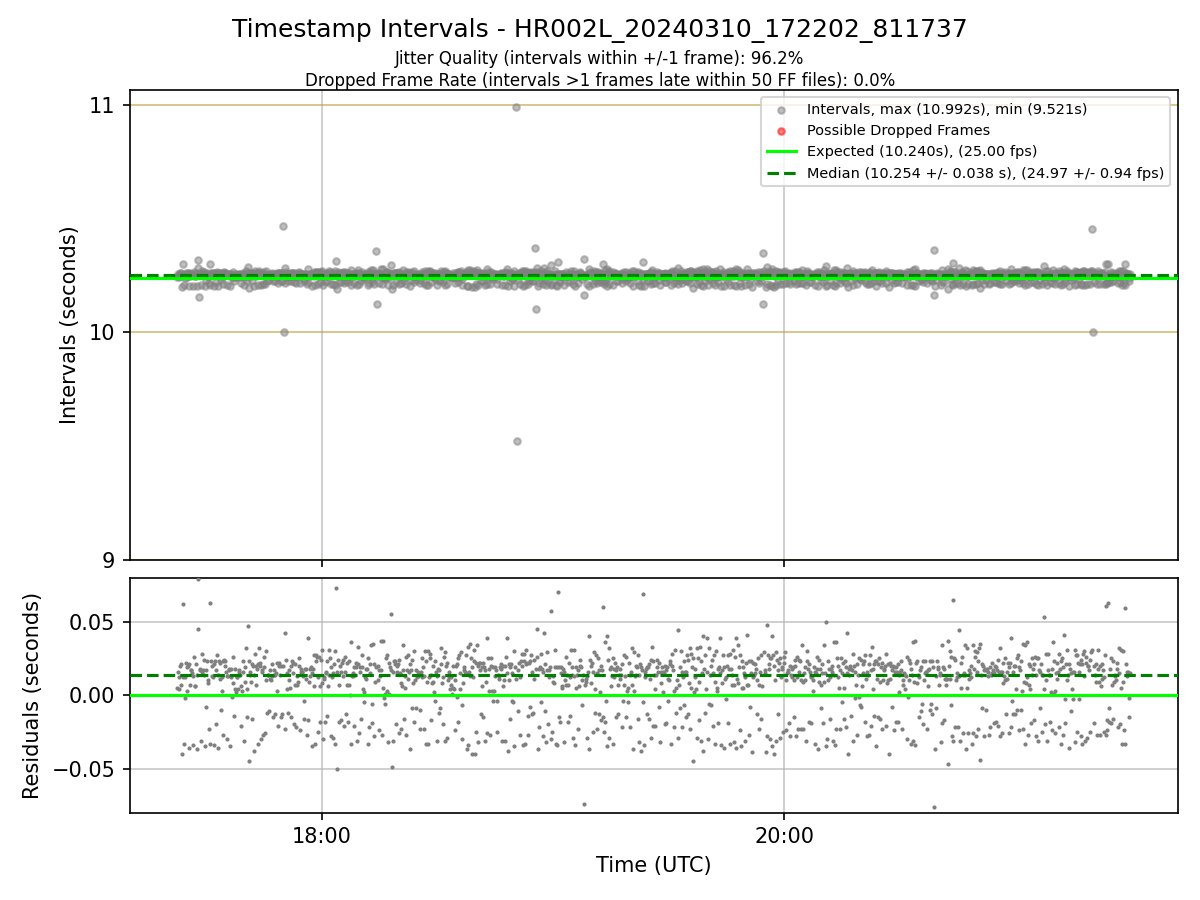The height and width of the screenshot is (900, 1200).
Task: Click the minimum interval outlier point near 9.5 seconds
Action: (517, 441)
